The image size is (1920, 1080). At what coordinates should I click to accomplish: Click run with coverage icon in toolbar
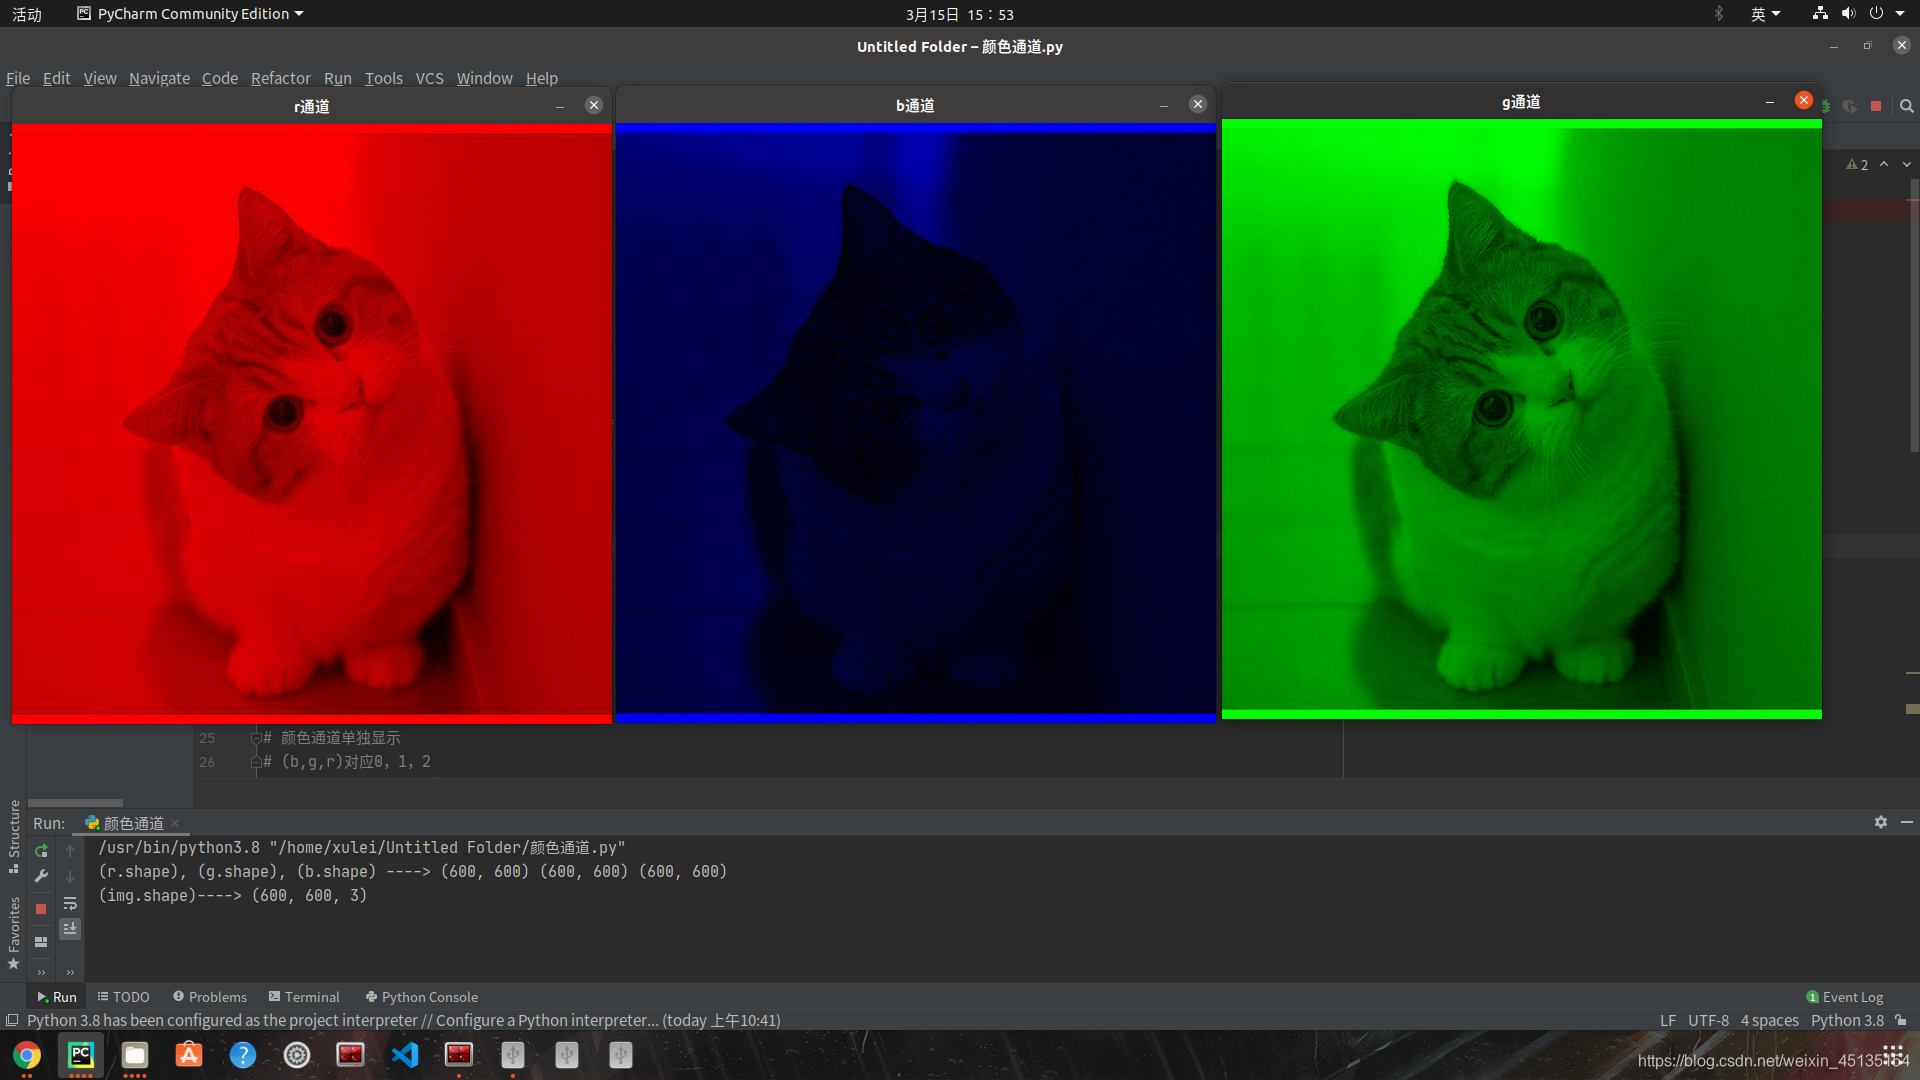click(1850, 106)
